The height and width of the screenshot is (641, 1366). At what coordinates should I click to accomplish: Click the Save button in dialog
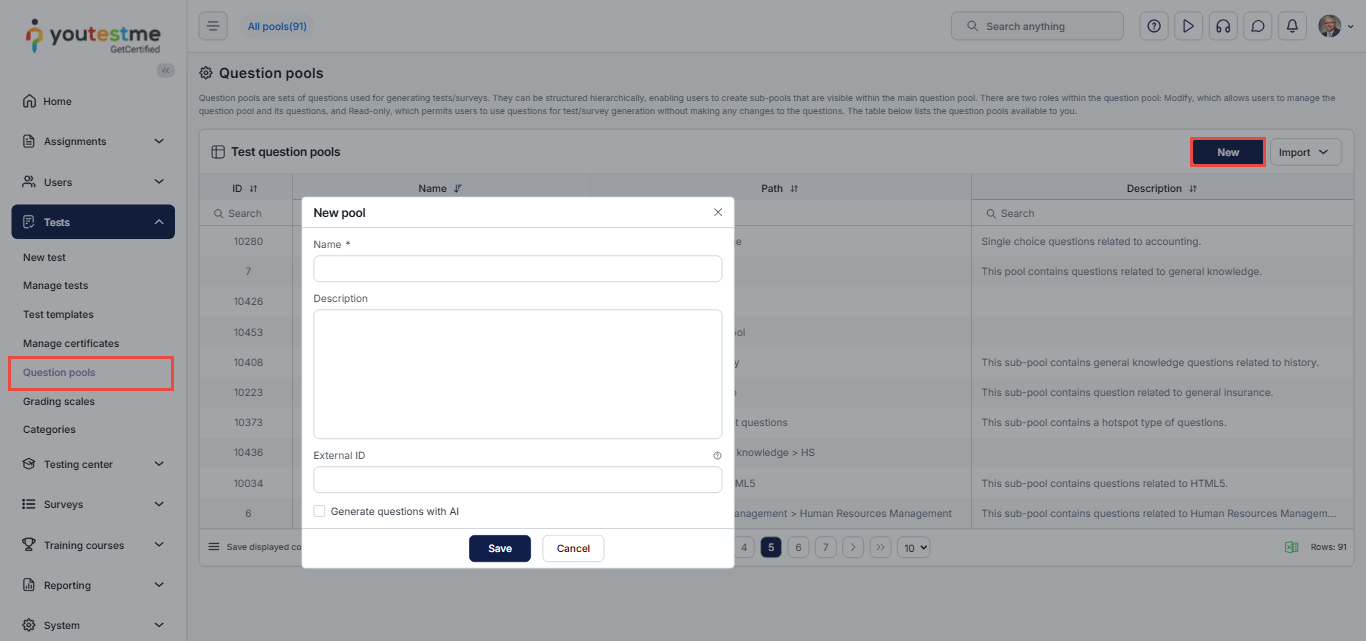tap(500, 548)
